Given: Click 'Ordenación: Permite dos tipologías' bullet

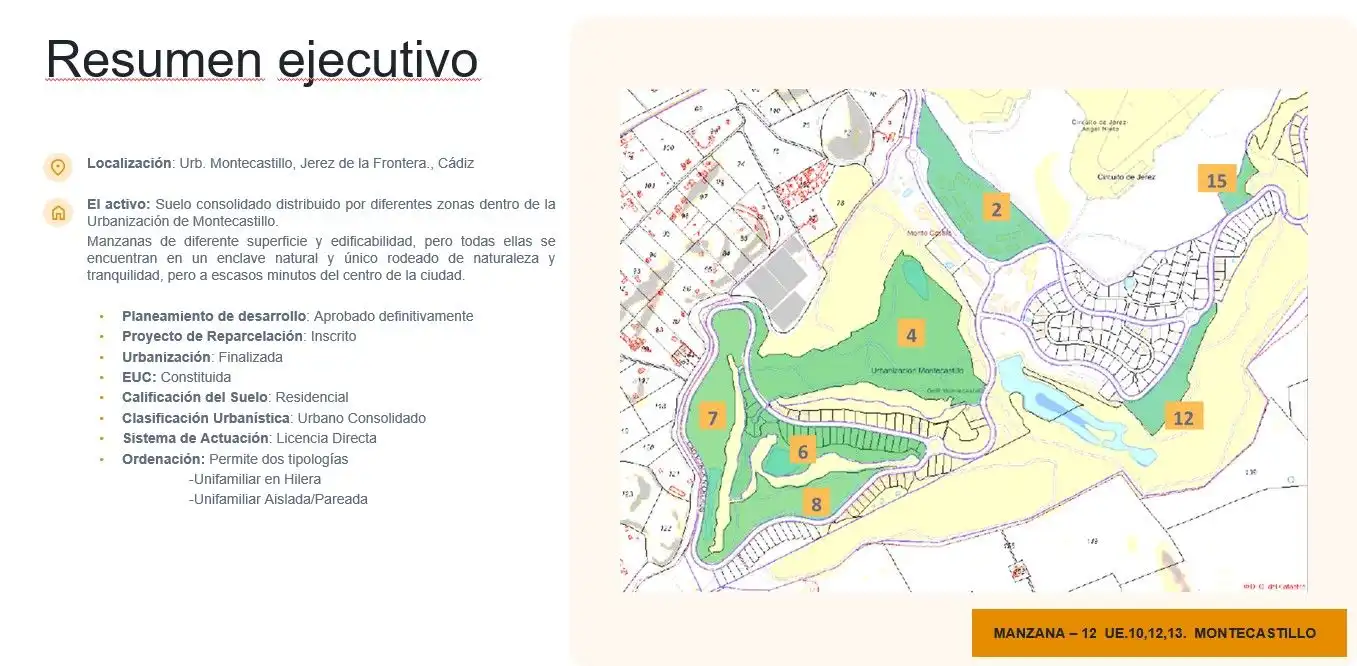Looking at the screenshot, I should [235, 459].
